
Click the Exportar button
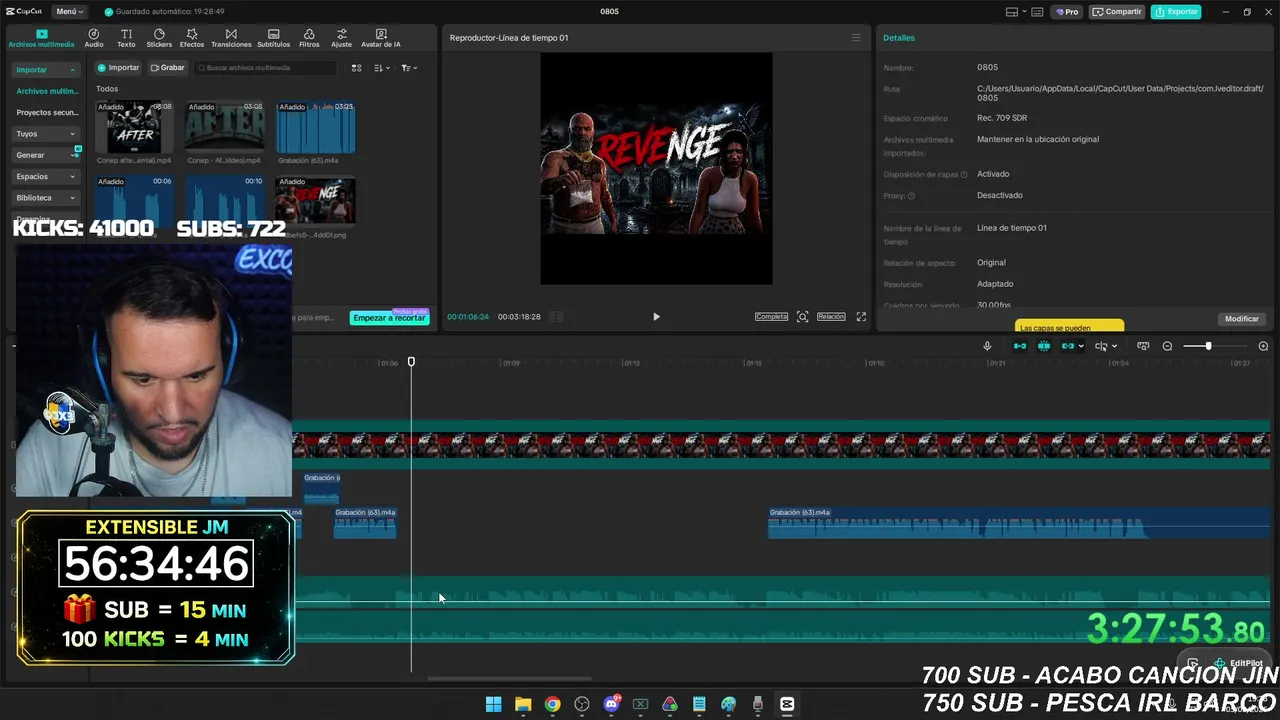point(1176,12)
